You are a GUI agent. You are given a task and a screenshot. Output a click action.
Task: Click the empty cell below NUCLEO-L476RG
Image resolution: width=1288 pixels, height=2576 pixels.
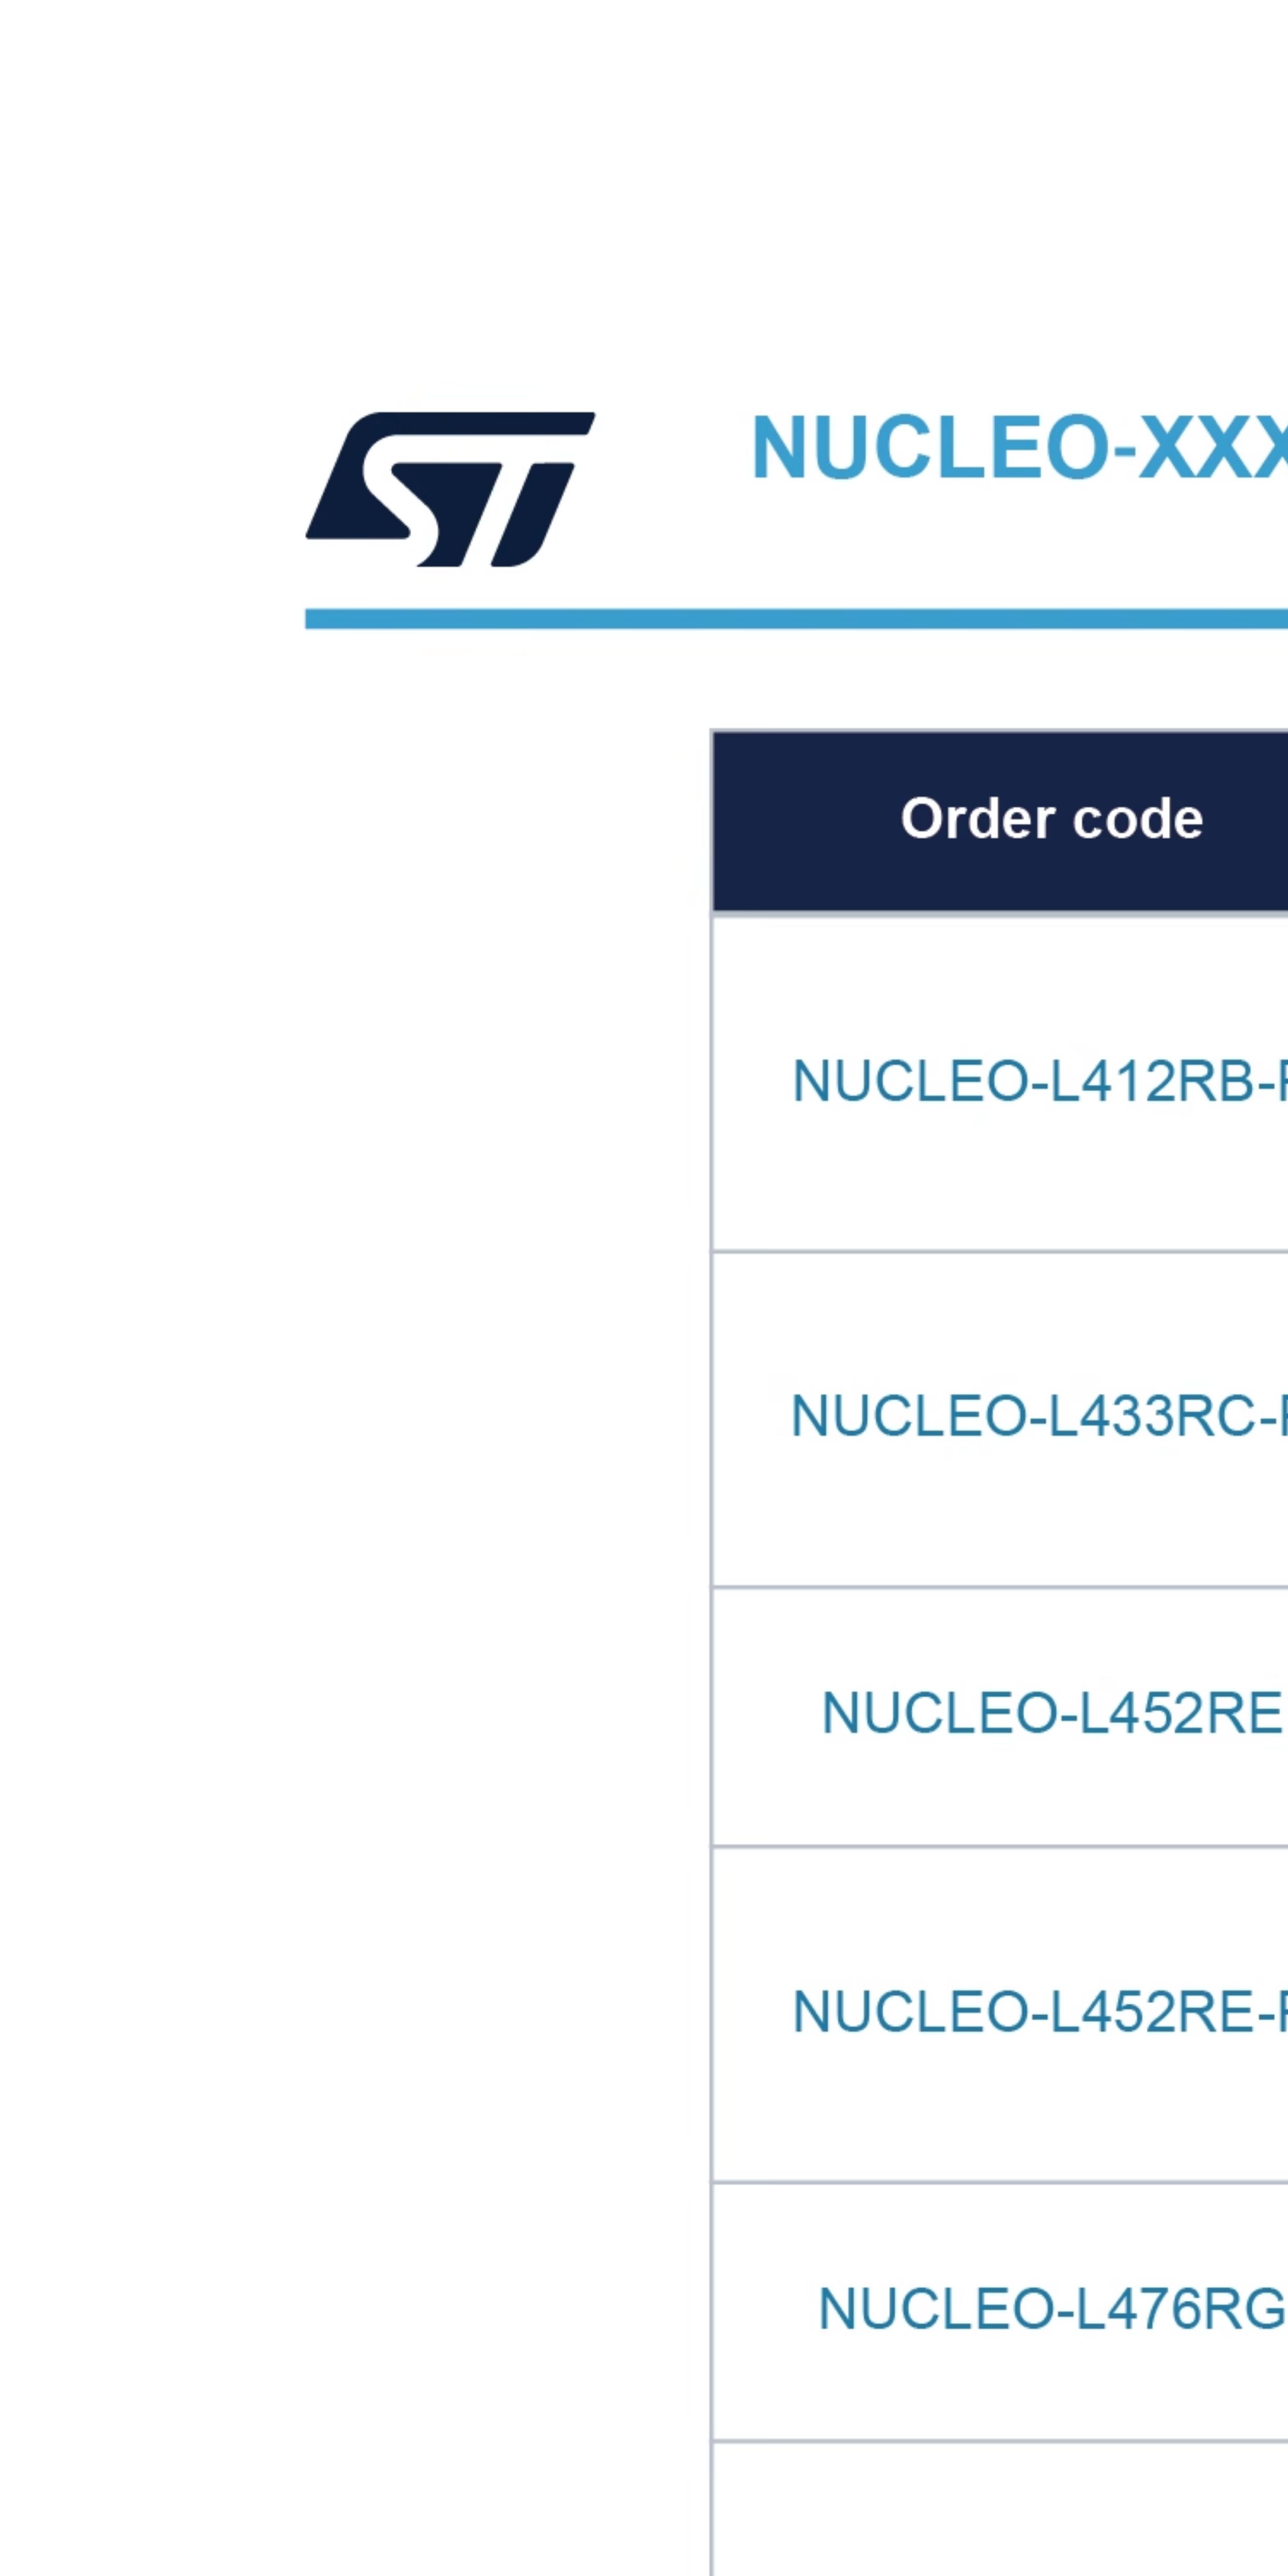tap(1000, 2510)
